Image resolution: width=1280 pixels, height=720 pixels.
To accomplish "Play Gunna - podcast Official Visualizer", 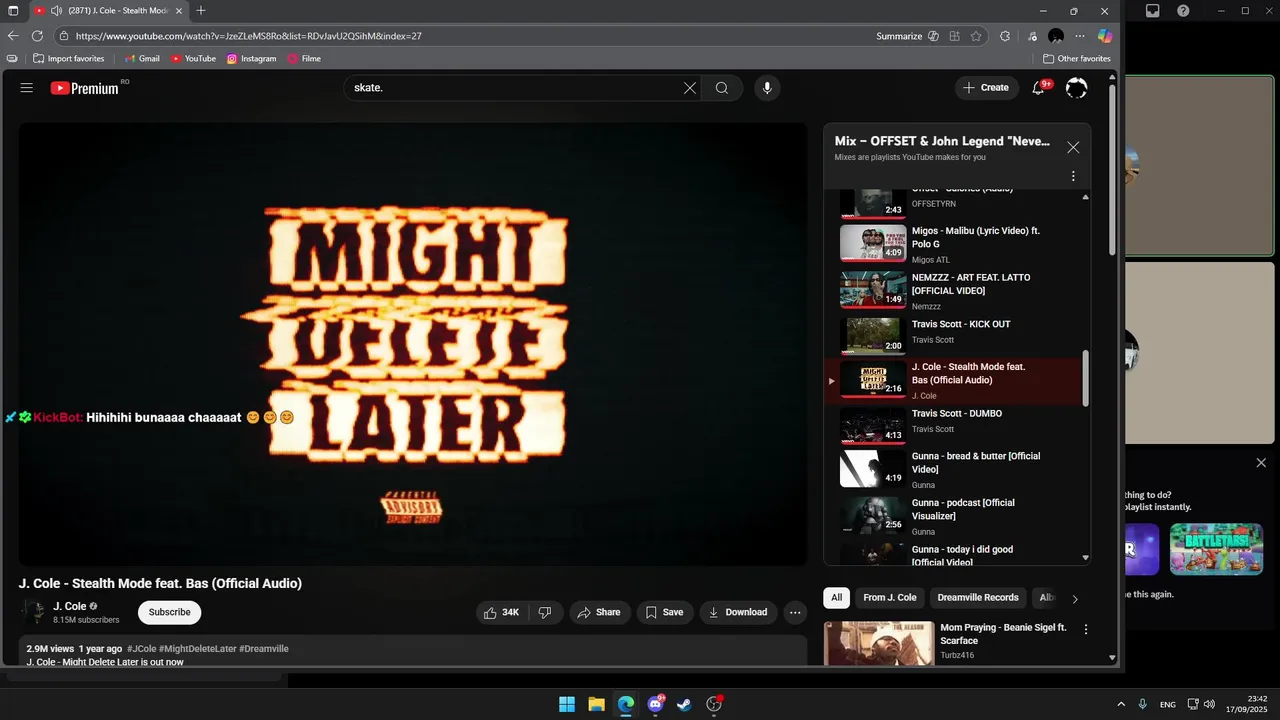I will tap(958, 516).
